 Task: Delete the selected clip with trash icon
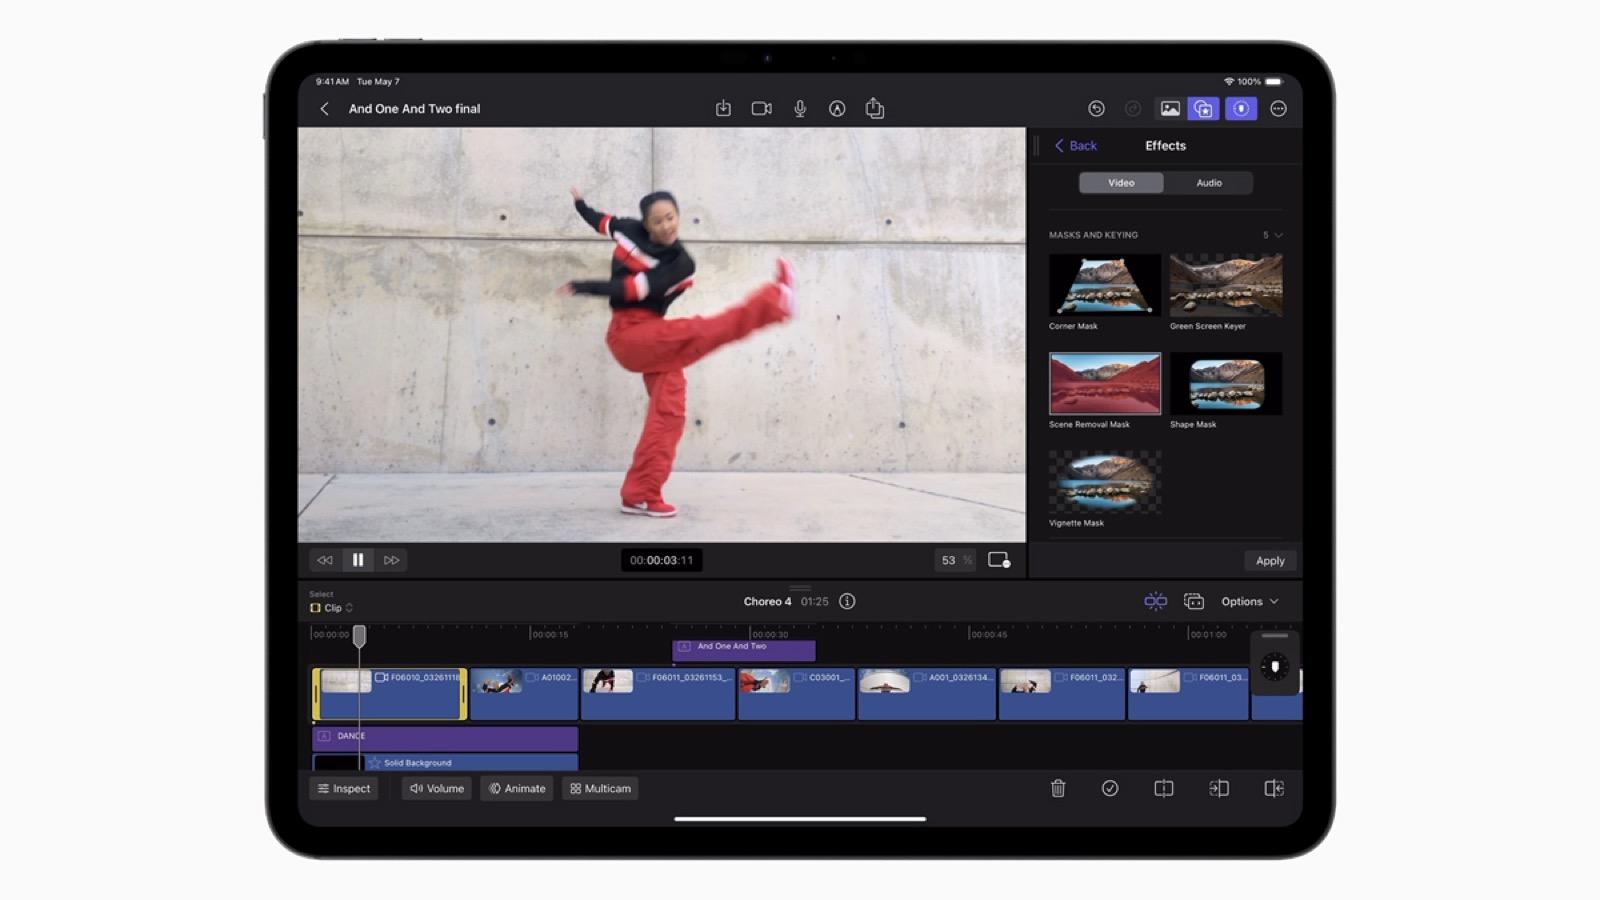pos(1058,789)
